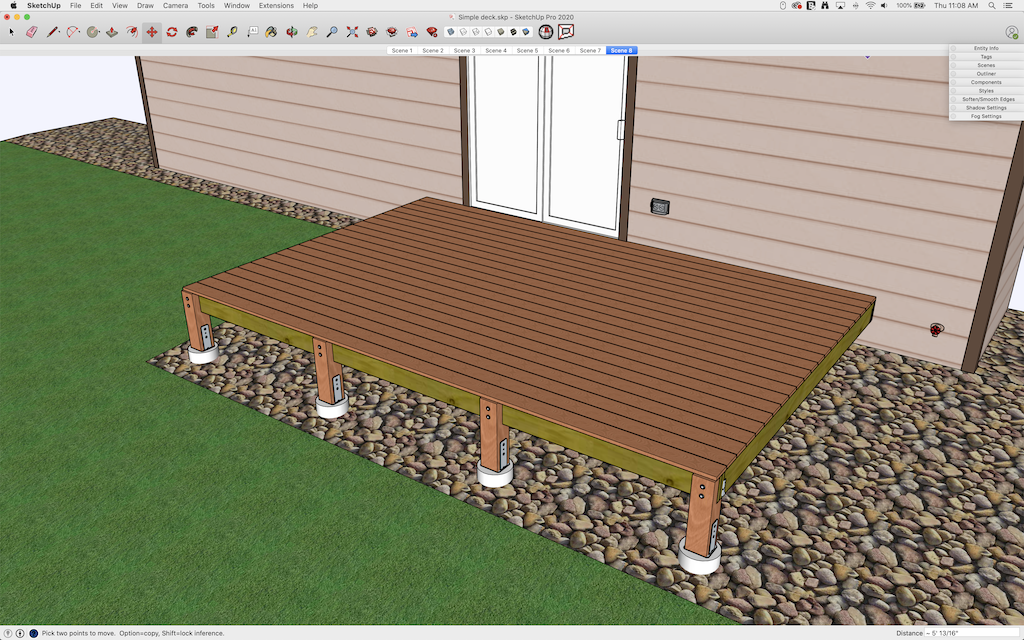Select the Eraser tool

(x=30, y=32)
